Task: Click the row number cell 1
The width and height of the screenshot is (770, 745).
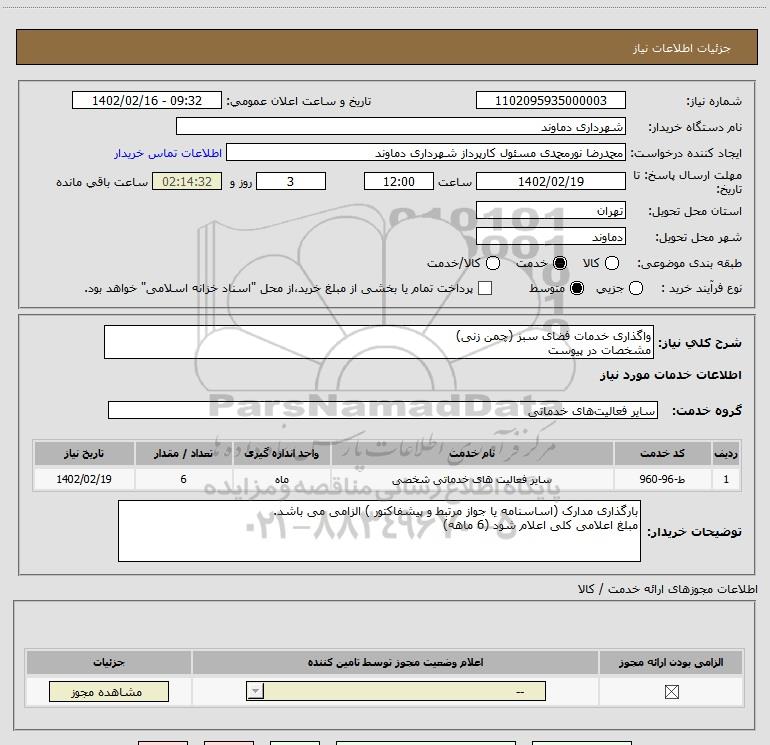Action: coord(726,479)
